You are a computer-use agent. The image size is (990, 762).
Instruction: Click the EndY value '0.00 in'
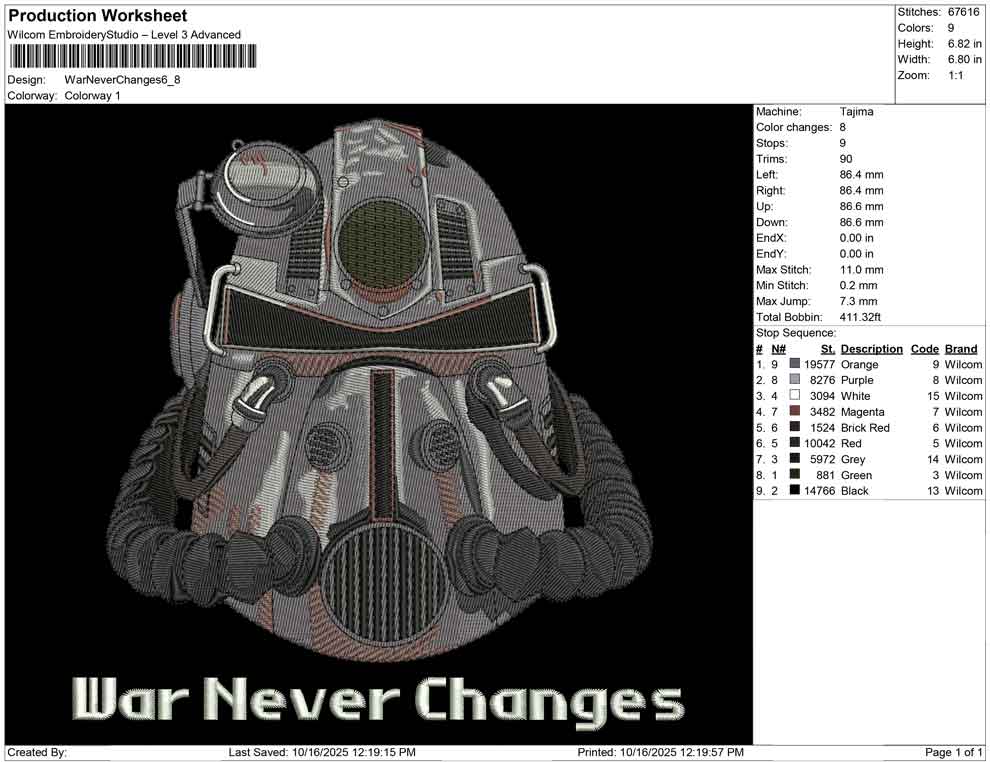(857, 254)
